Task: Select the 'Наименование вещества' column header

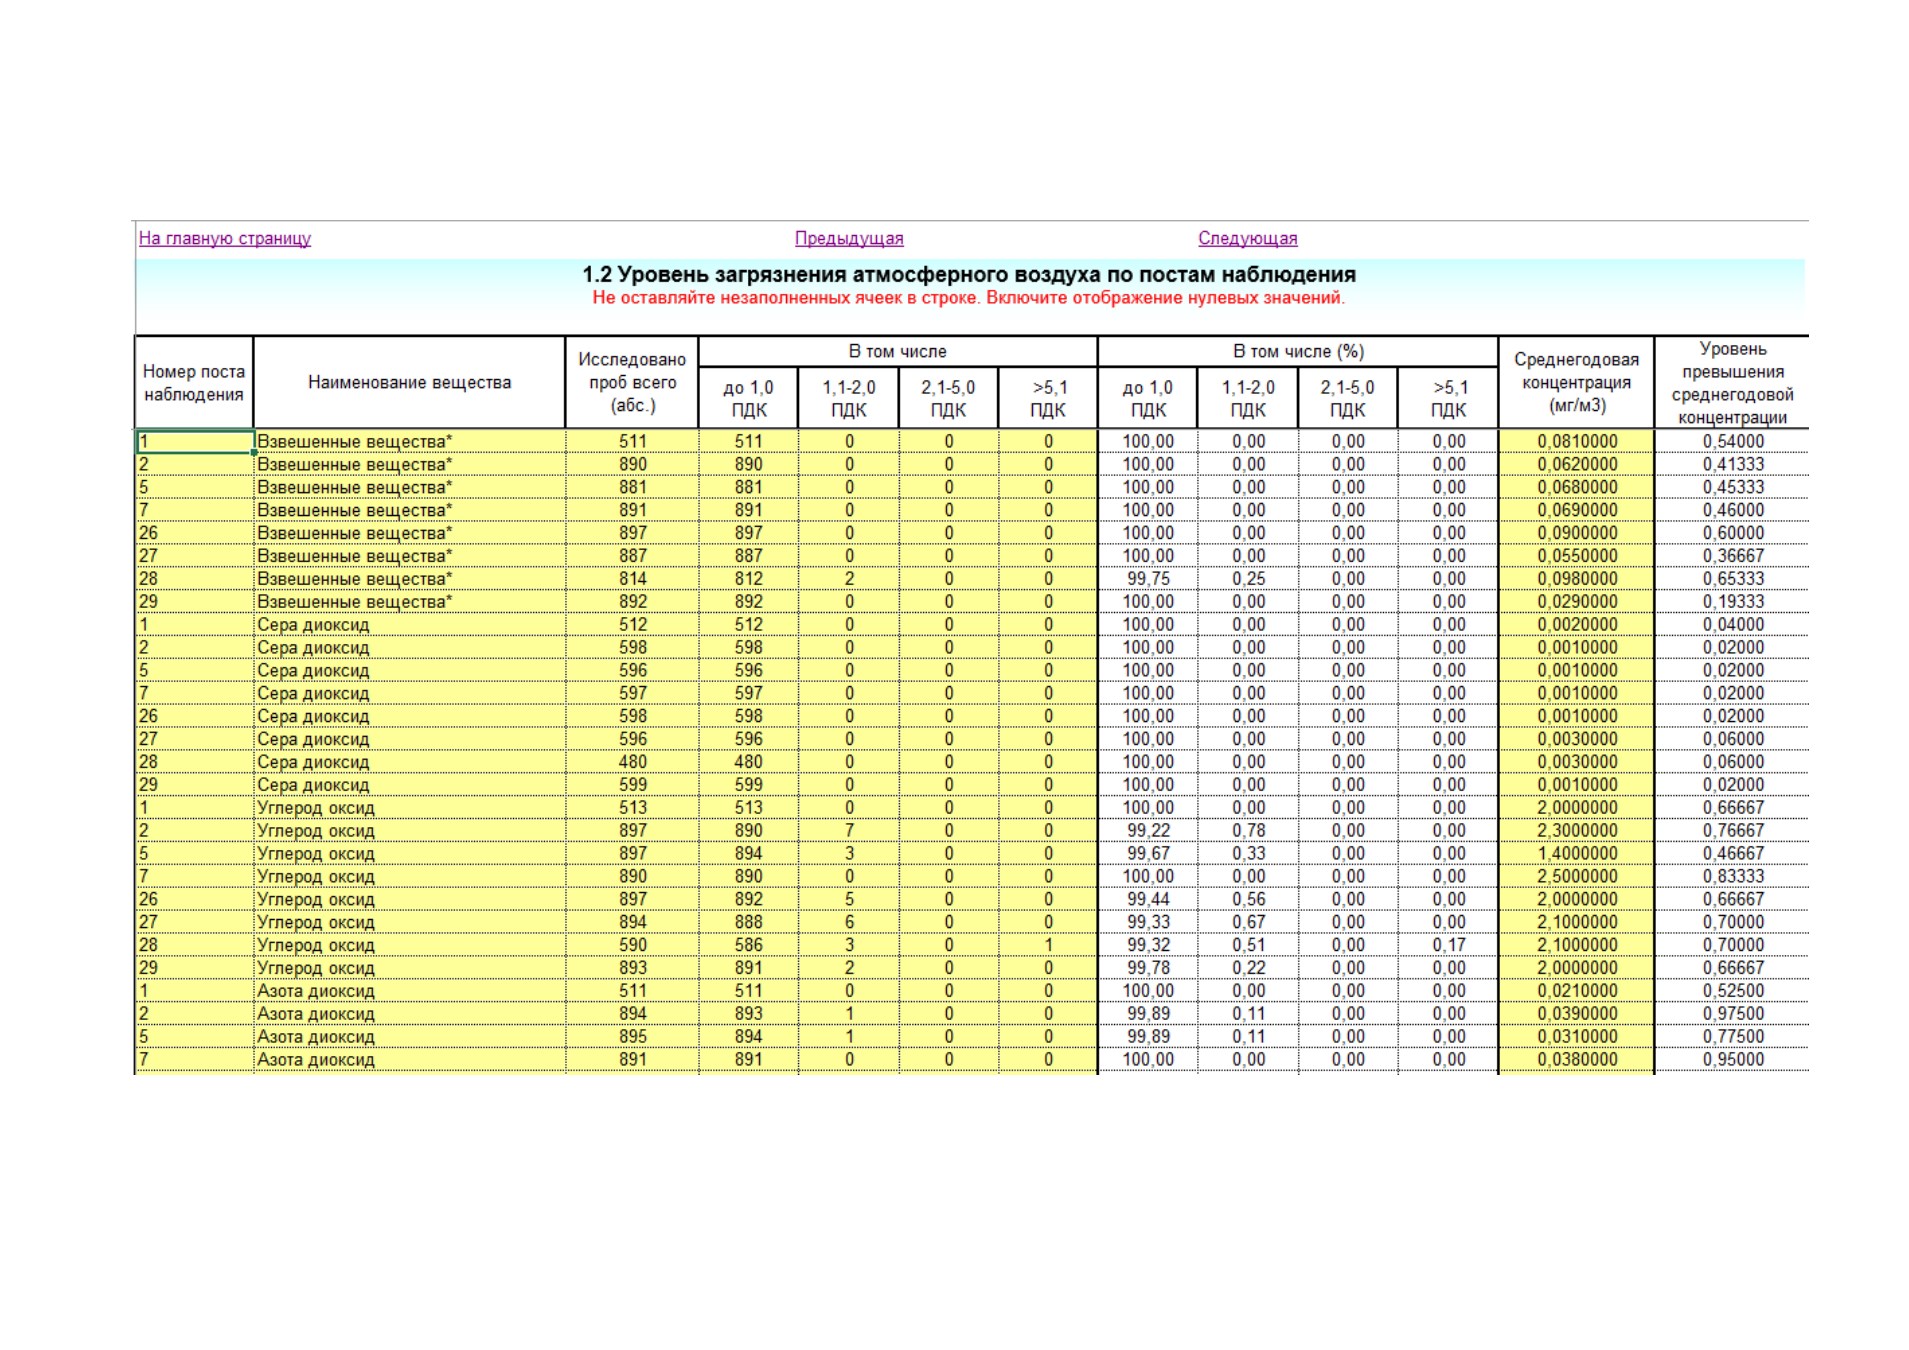Action: (409, 383)
